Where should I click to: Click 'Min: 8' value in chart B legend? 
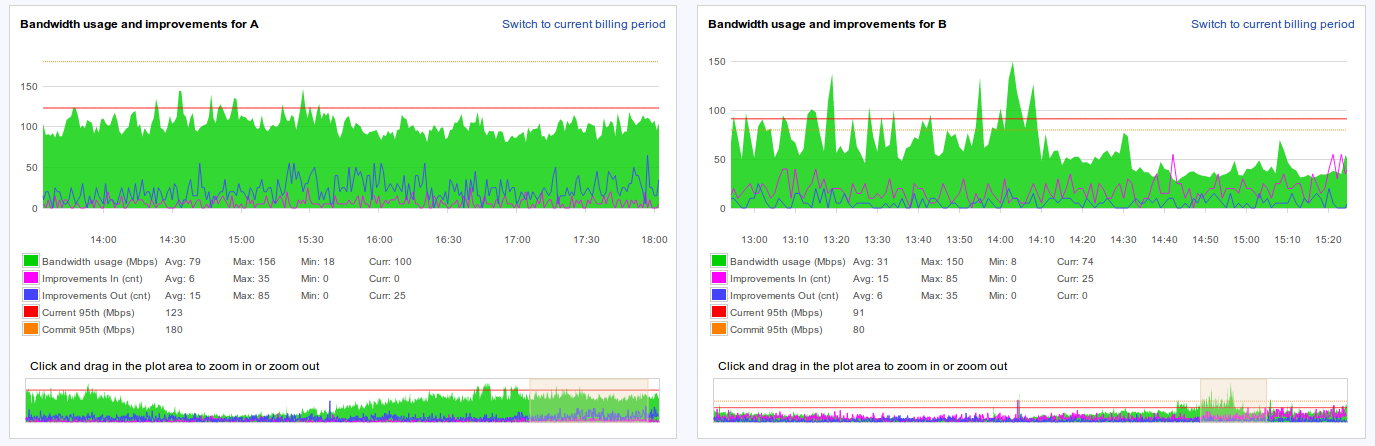point(1003,262)
